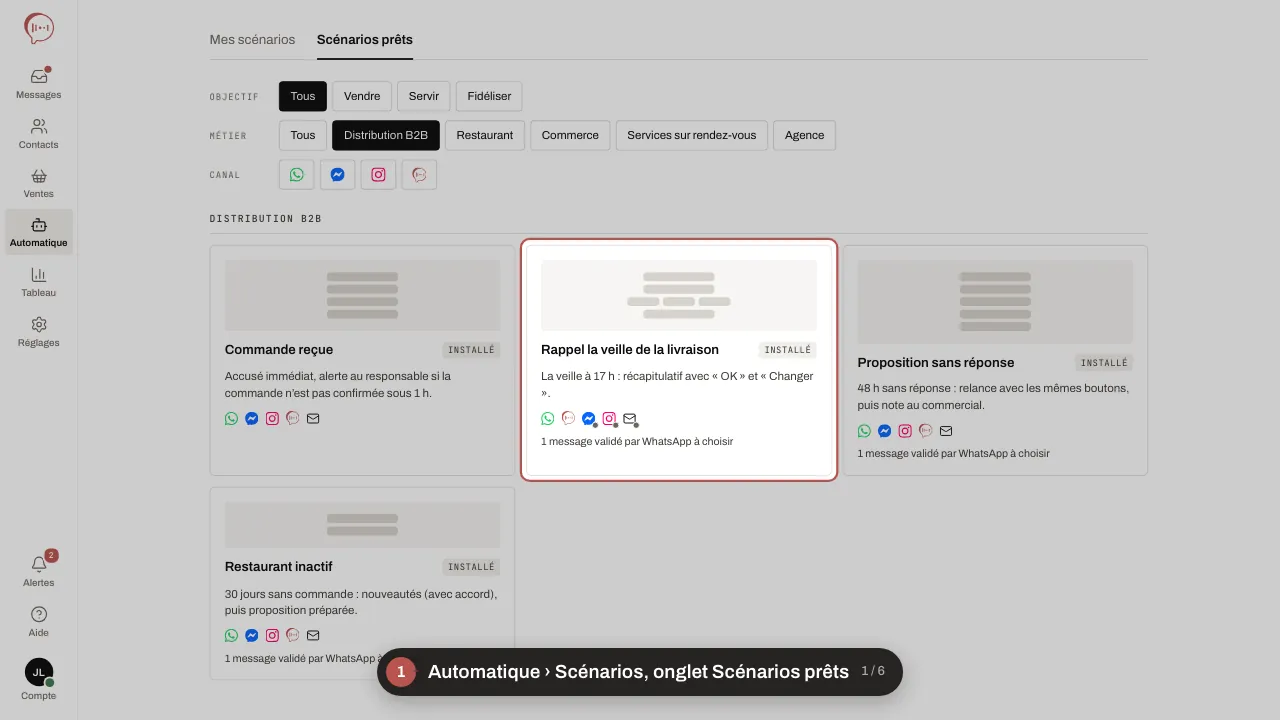This screenshot has height=720, width=1280.
Task: Check the Alertes bell notifications
Action: [39, 571]
